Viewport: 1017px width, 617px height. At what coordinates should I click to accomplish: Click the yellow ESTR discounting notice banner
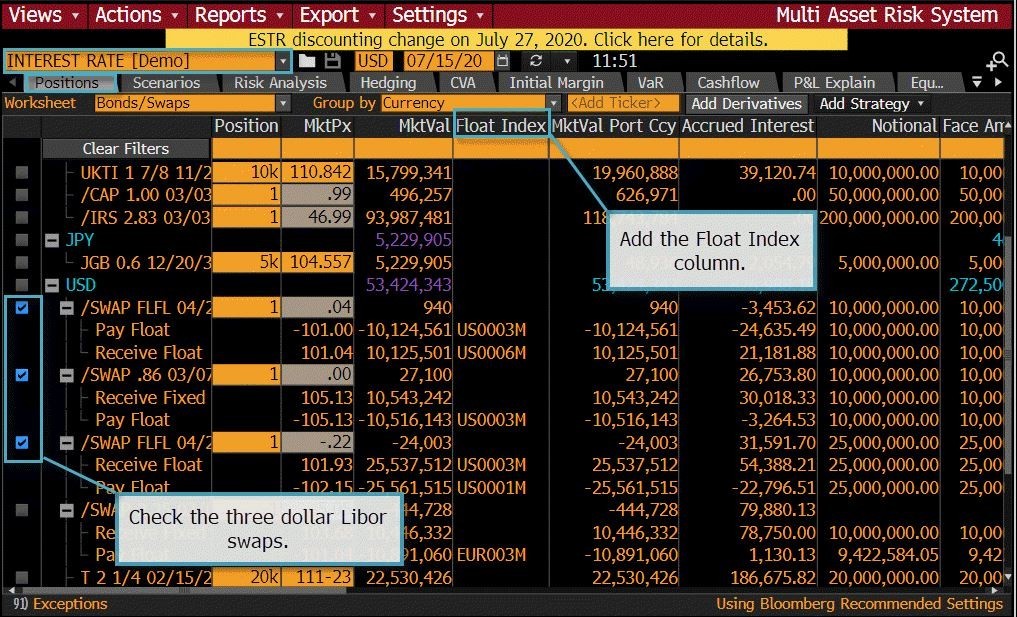[x=507, y=40]
